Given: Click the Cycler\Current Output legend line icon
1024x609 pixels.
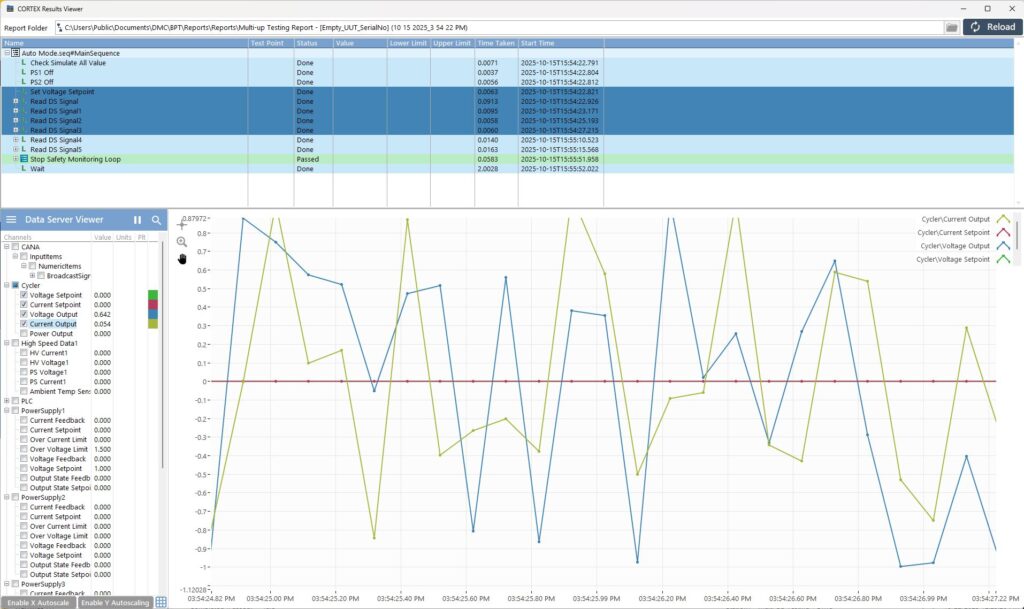Looking at the screenshot, I should click(1003, 218).
